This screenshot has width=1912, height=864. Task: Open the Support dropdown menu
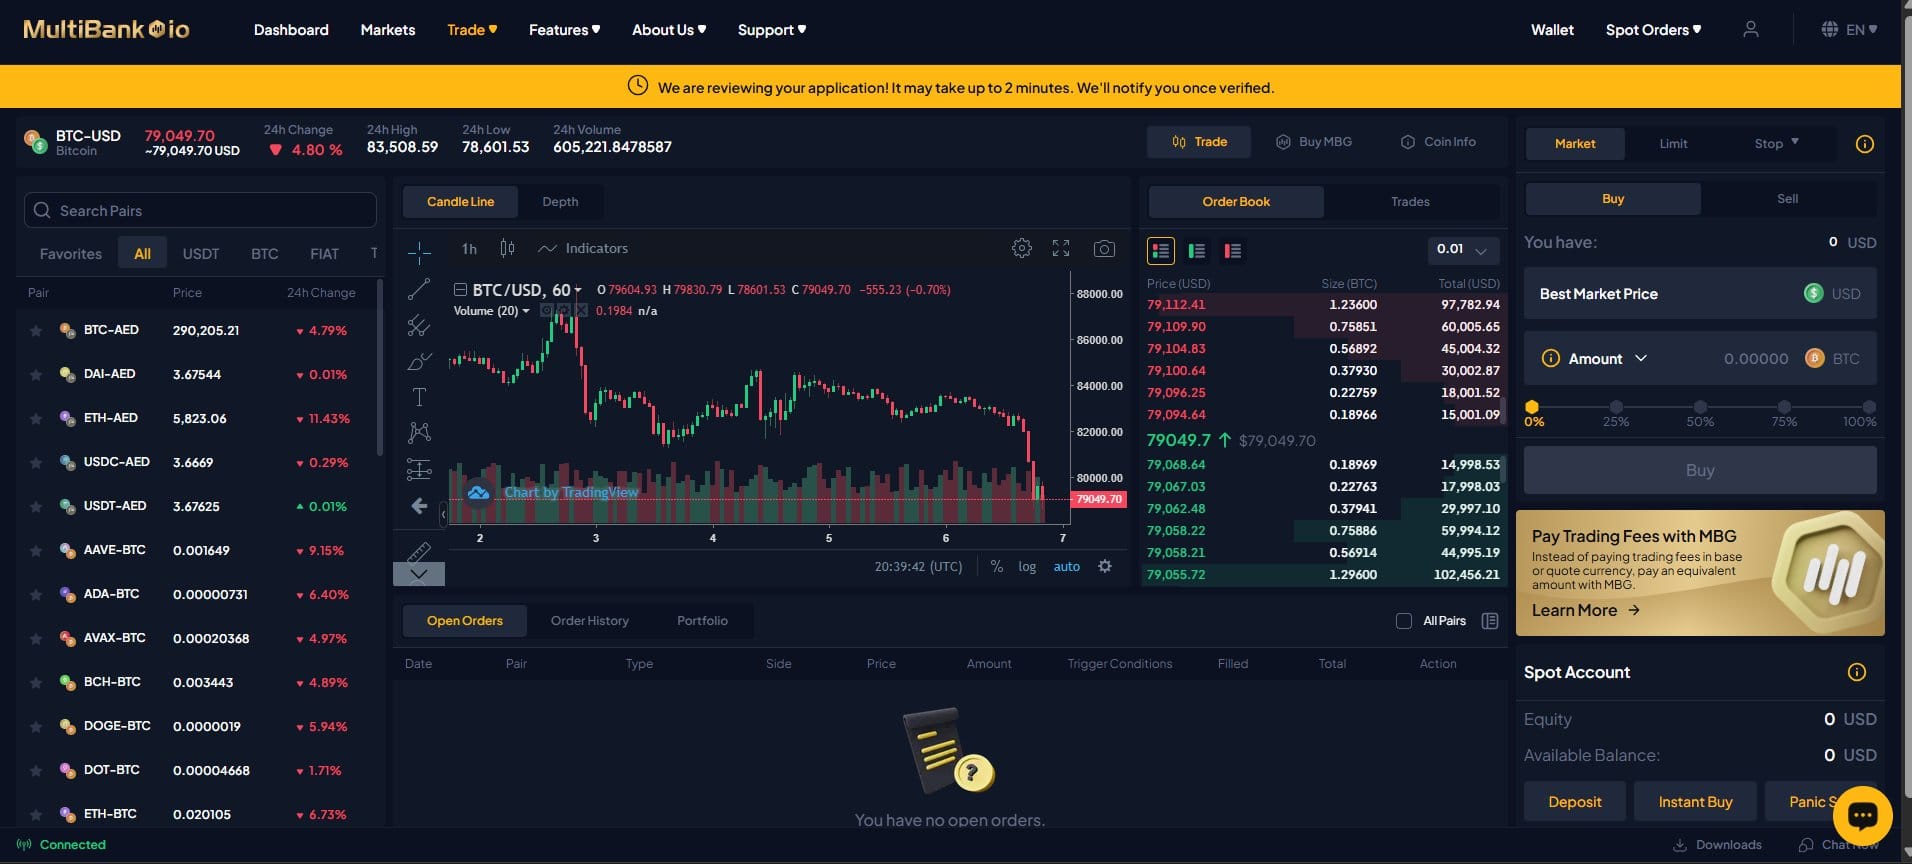tap(772, 30)
